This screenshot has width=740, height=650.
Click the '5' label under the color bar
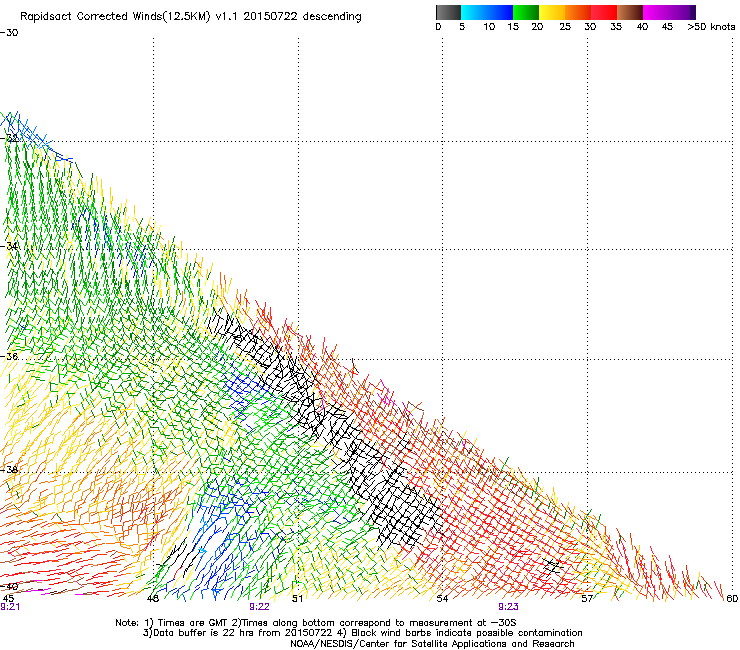tap(462, 27)
